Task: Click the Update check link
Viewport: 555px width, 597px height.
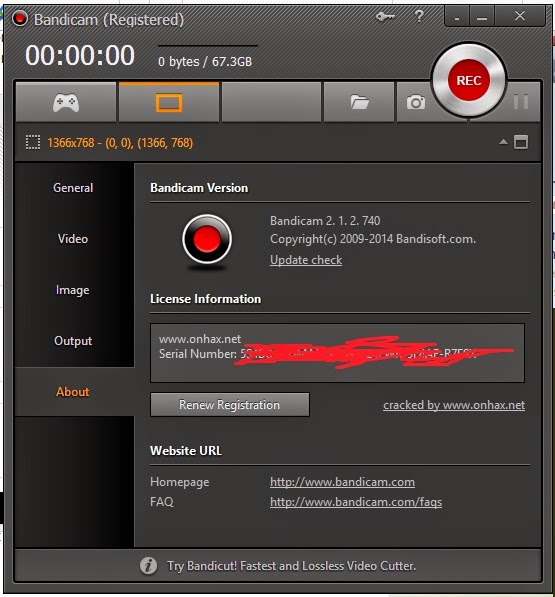Action: coord(306,260)
